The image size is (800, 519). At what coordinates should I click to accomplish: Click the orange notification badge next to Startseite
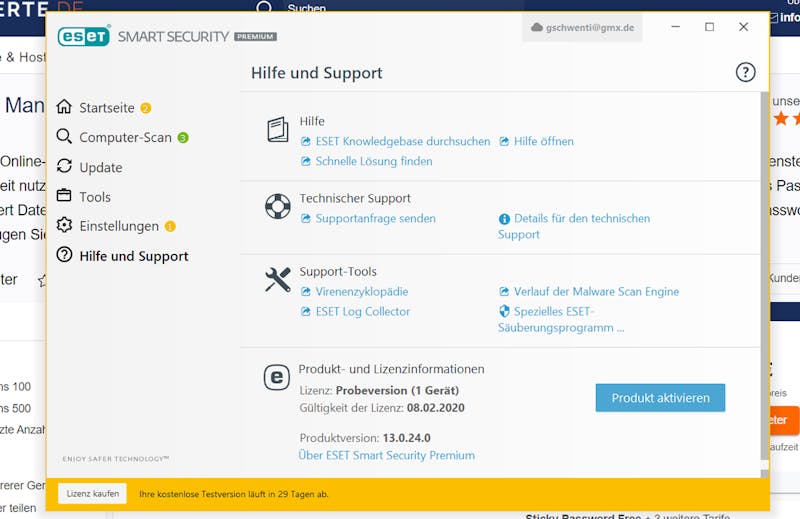point(146,108)
